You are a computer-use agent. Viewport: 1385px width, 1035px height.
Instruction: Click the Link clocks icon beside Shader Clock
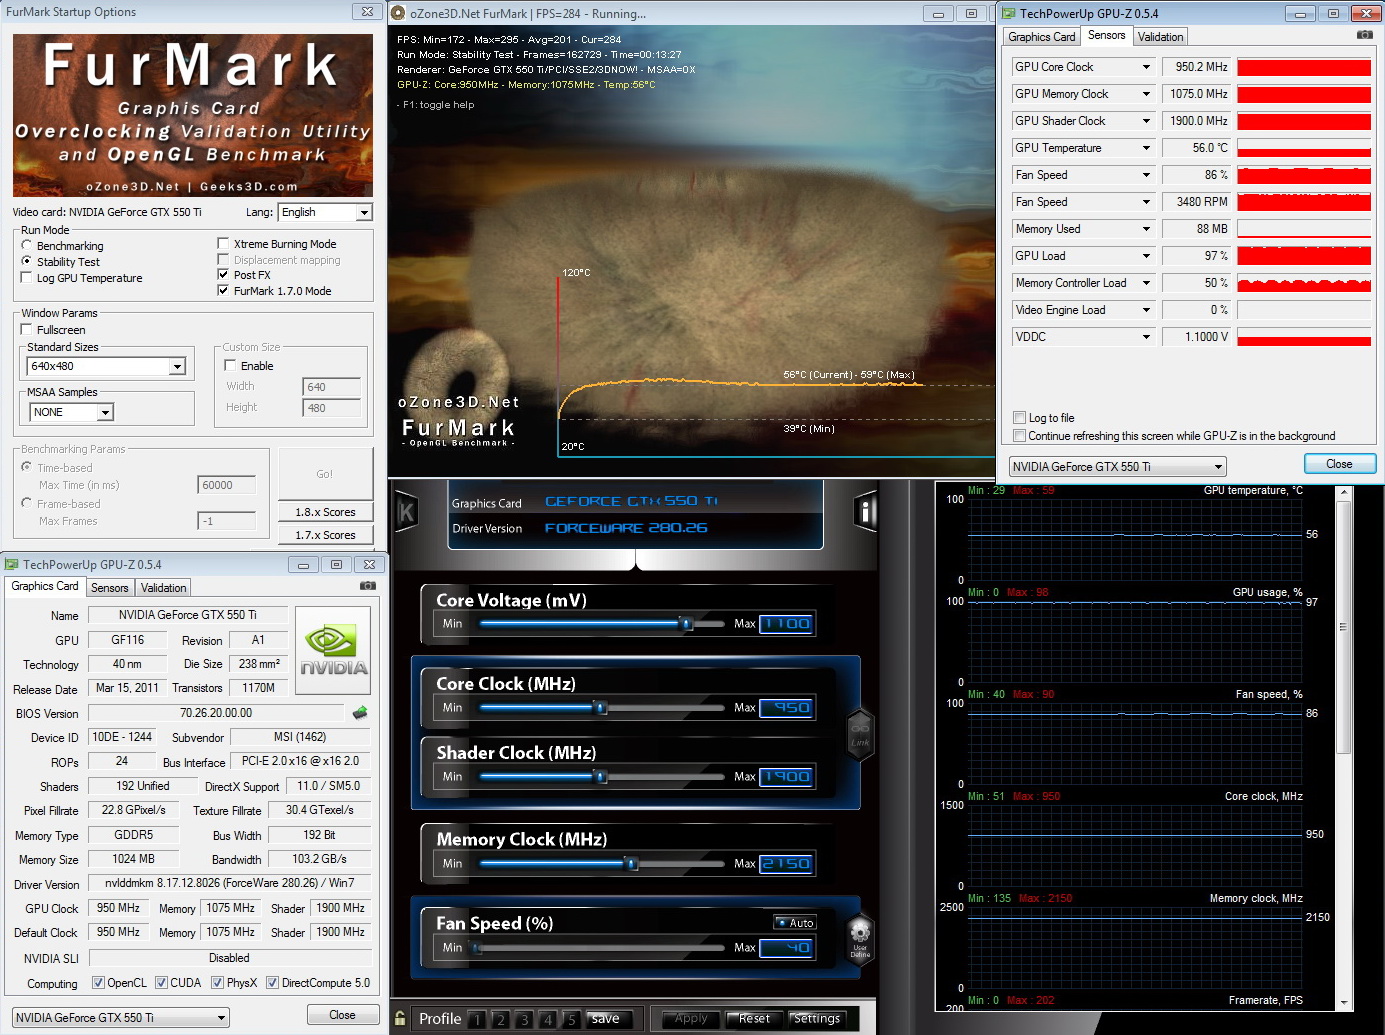click(860, 735)
